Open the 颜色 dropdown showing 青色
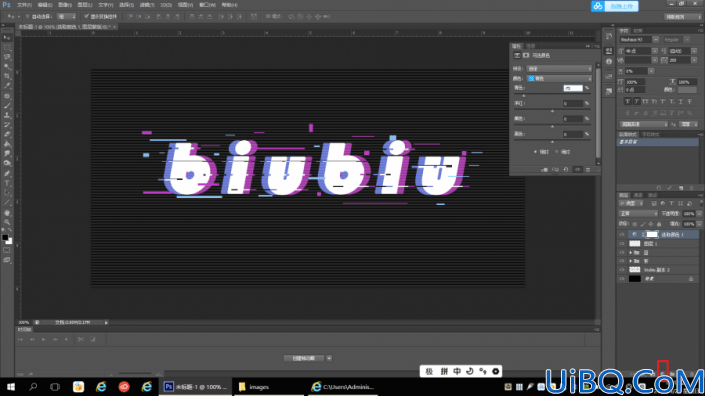The width and height of the screenshot is (705, 396). pos(559,79)
